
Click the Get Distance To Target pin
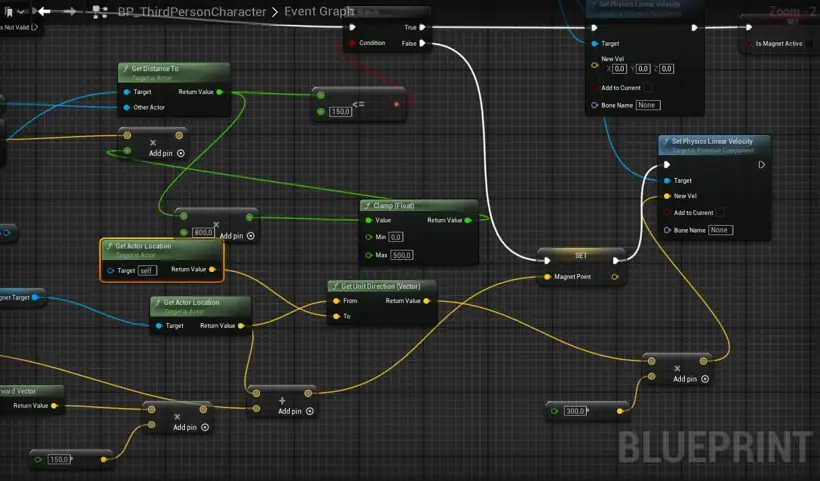click(x=127, y=92)
